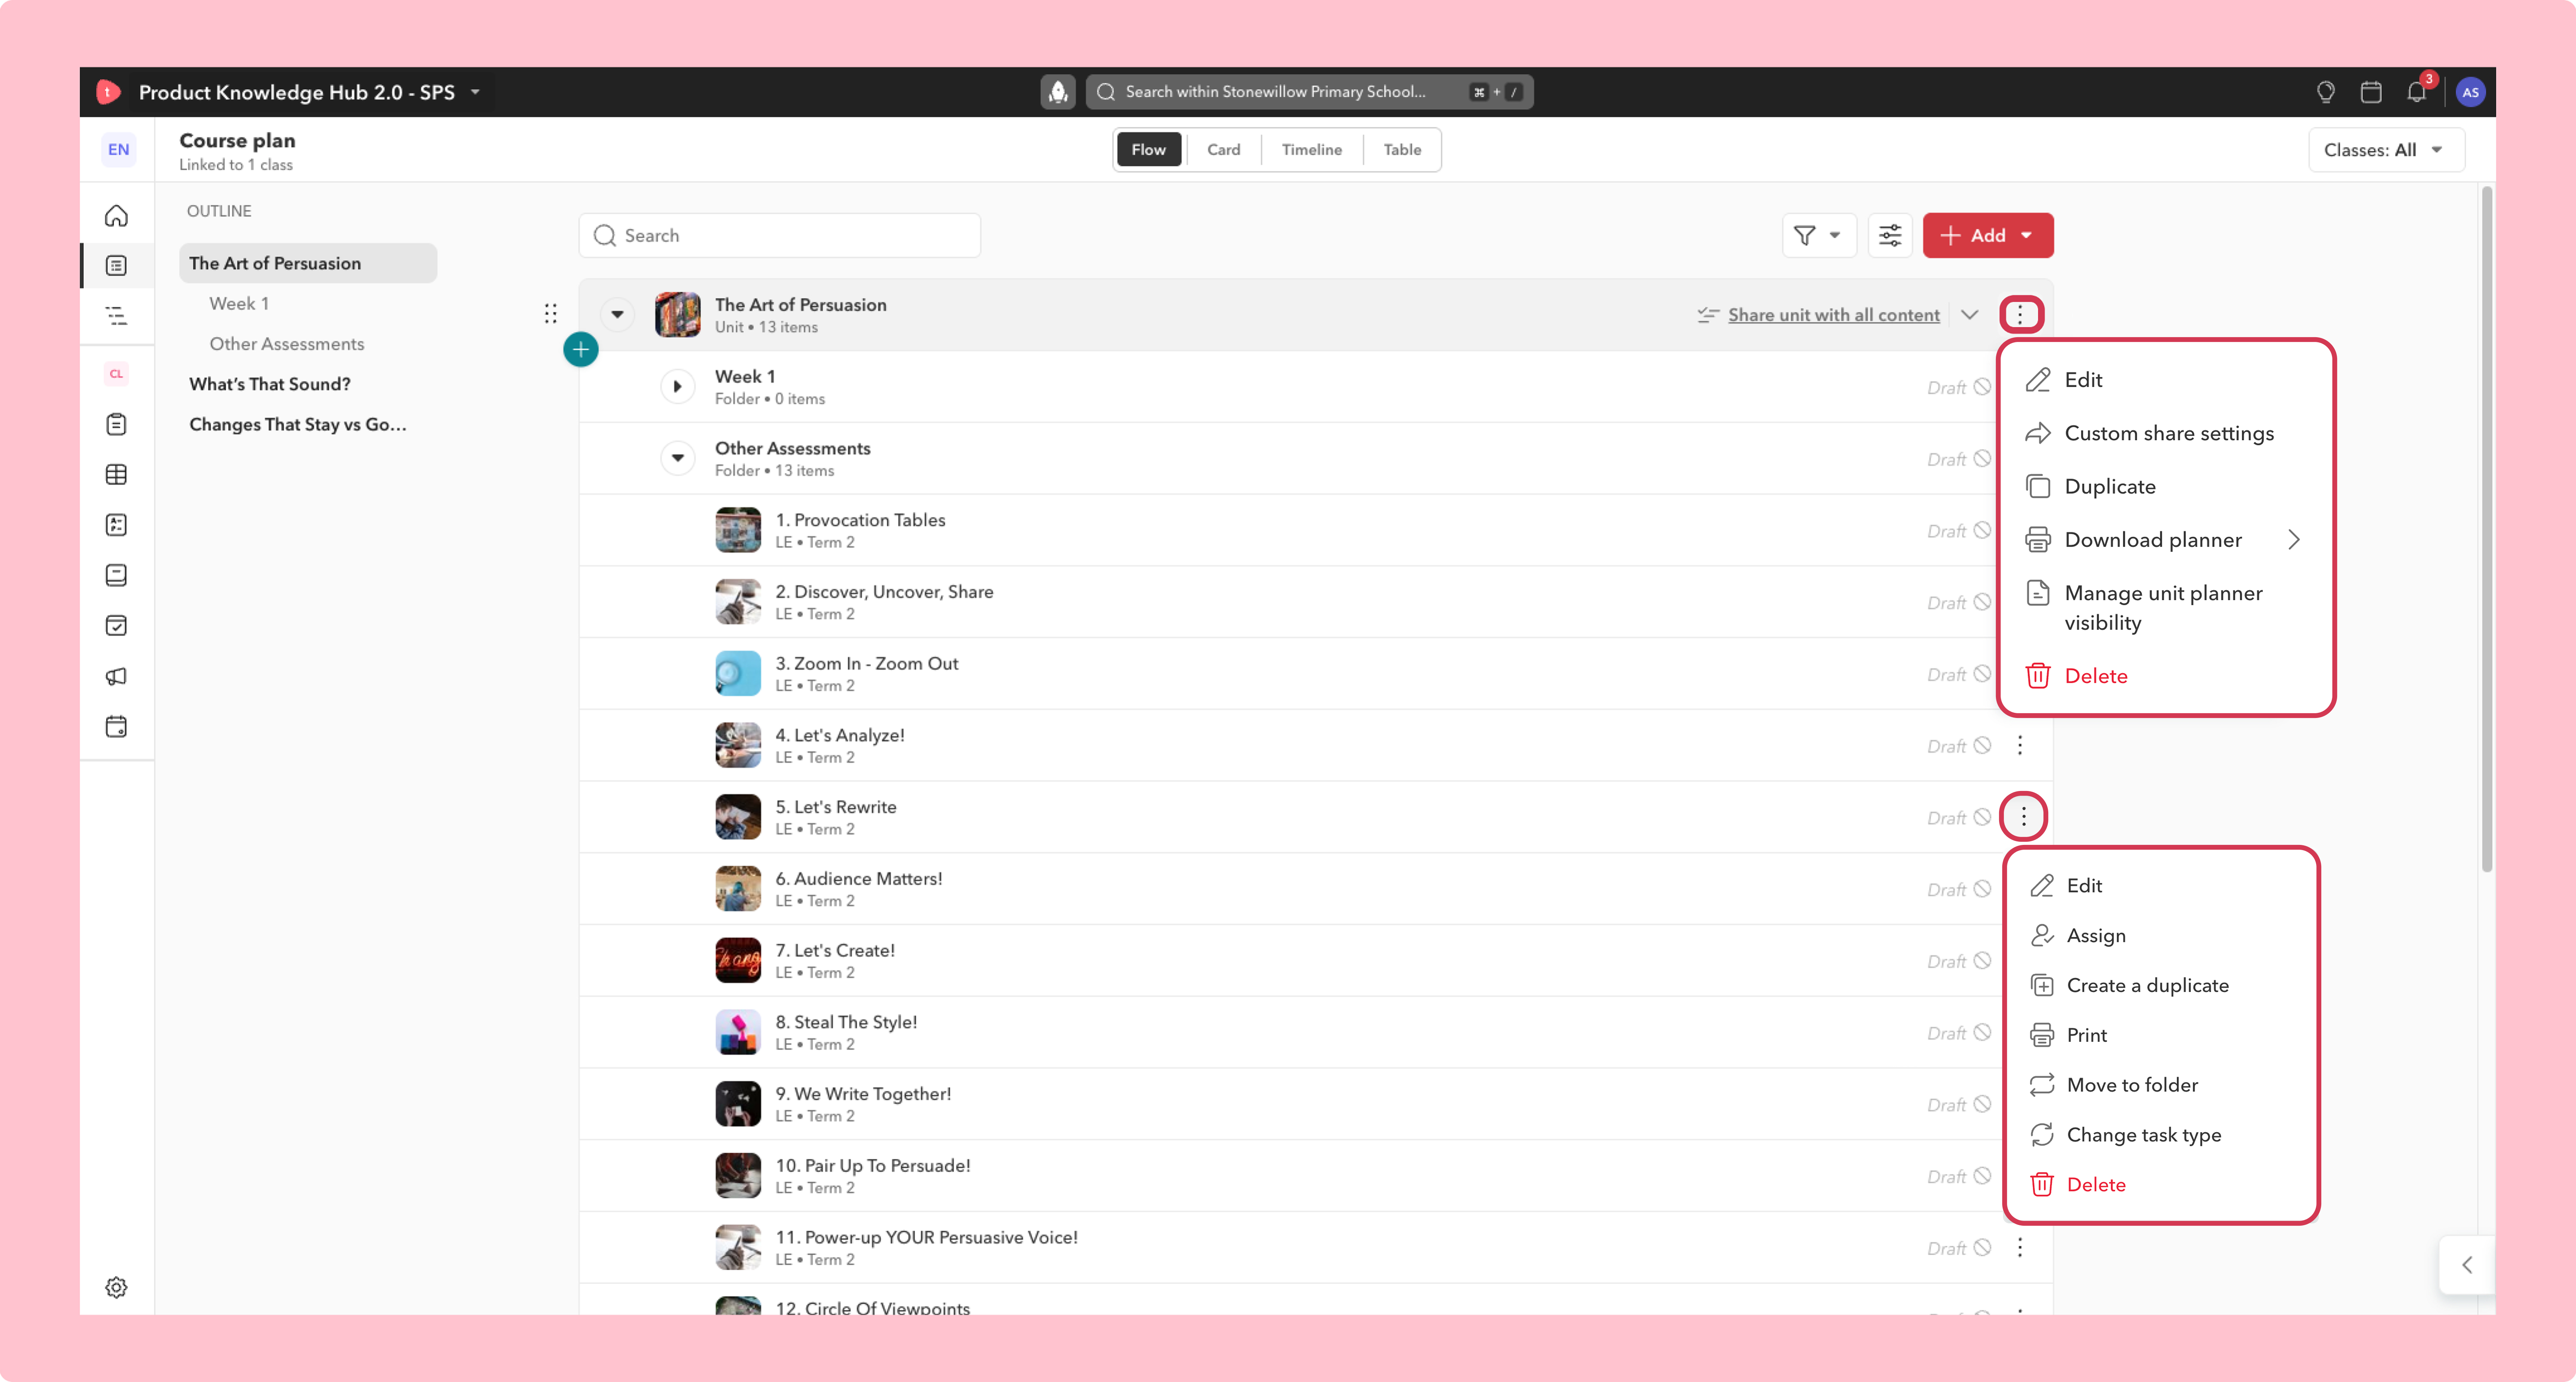This screenshot has width=2576, height=1382.
Task: Toggle Draft status for 7. Let's Create!
Action: click(1959, 962)
